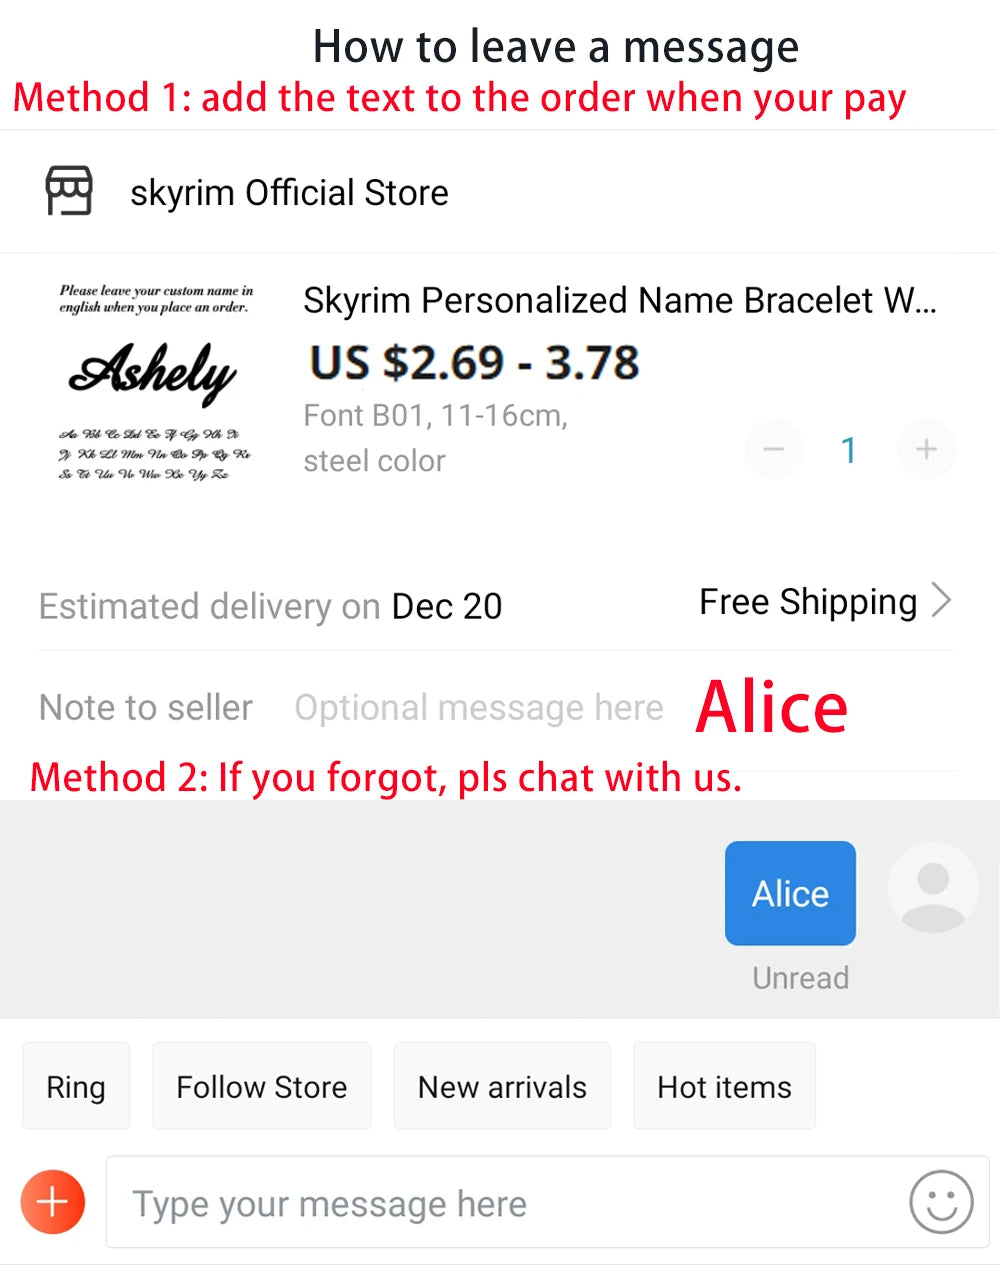The image size is (1000, 1265).
Task: Select the Ring quick reply
Action: pos(76,1086)
